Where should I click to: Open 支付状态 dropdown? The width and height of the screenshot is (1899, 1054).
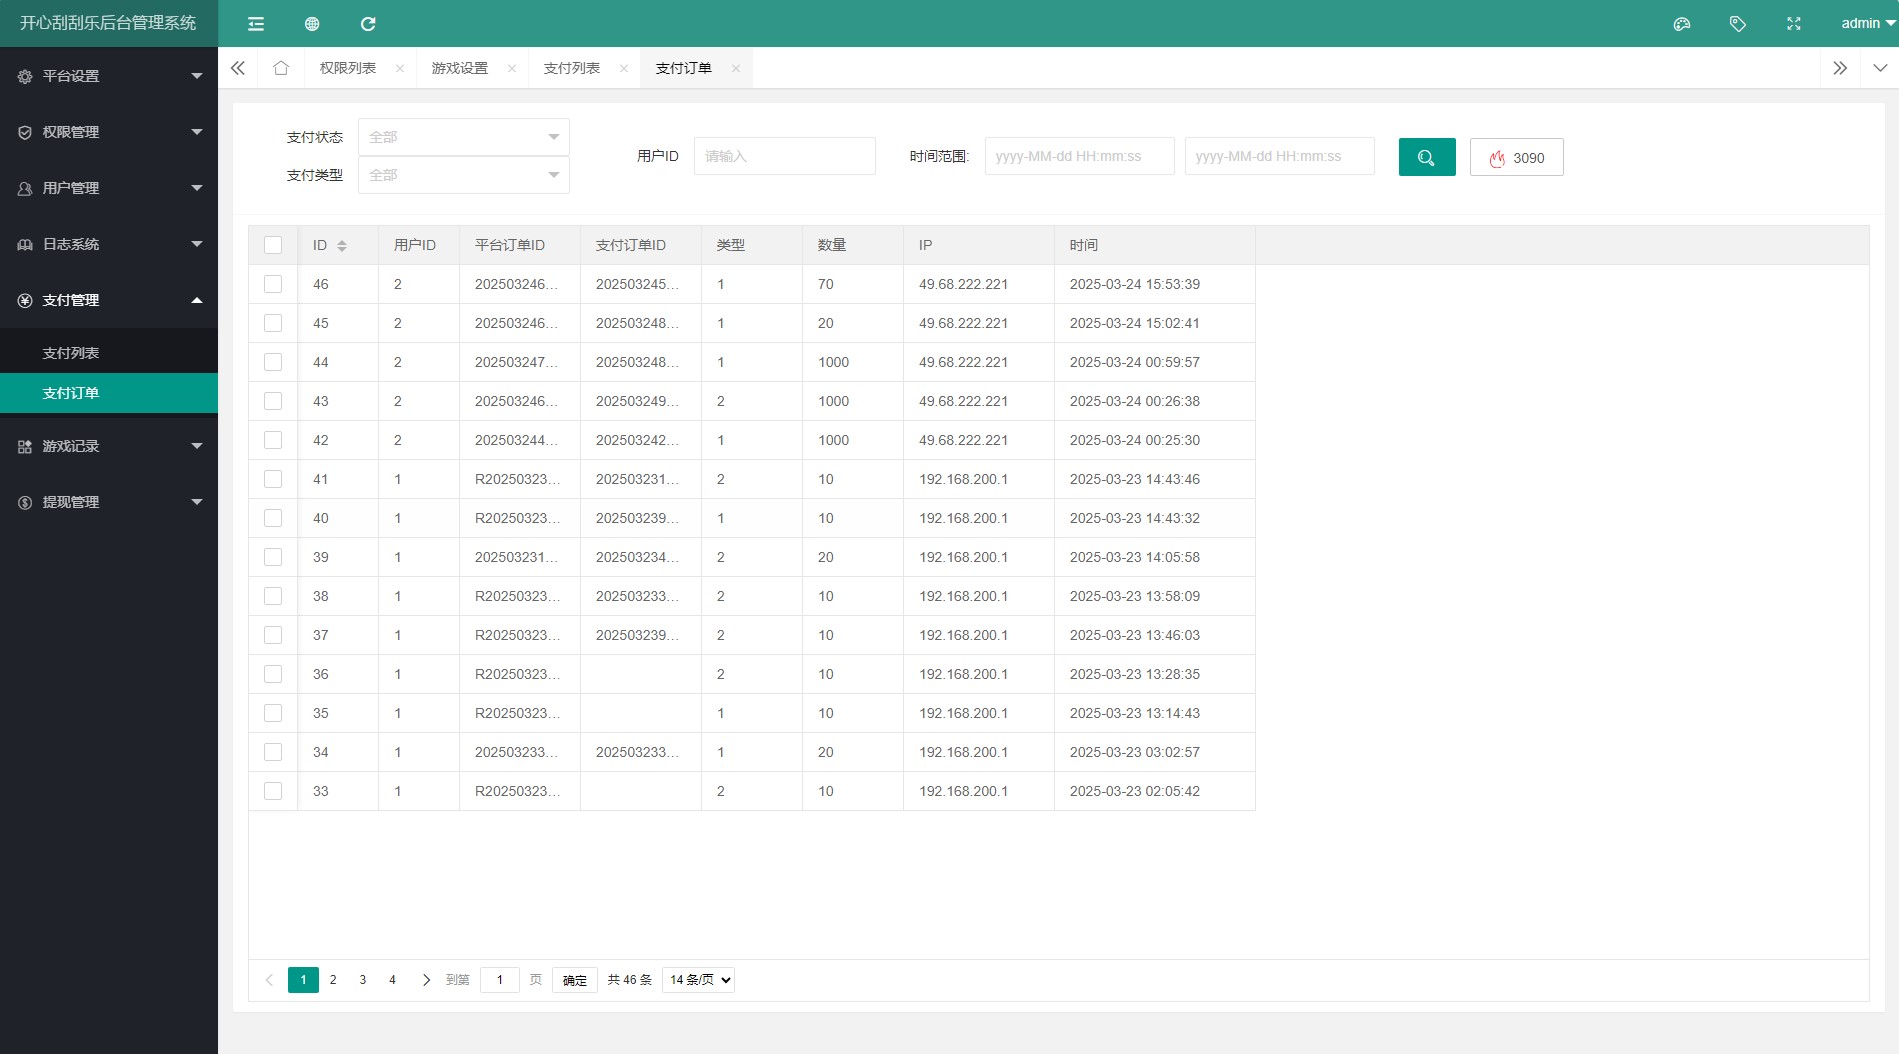tap(464, 137)
